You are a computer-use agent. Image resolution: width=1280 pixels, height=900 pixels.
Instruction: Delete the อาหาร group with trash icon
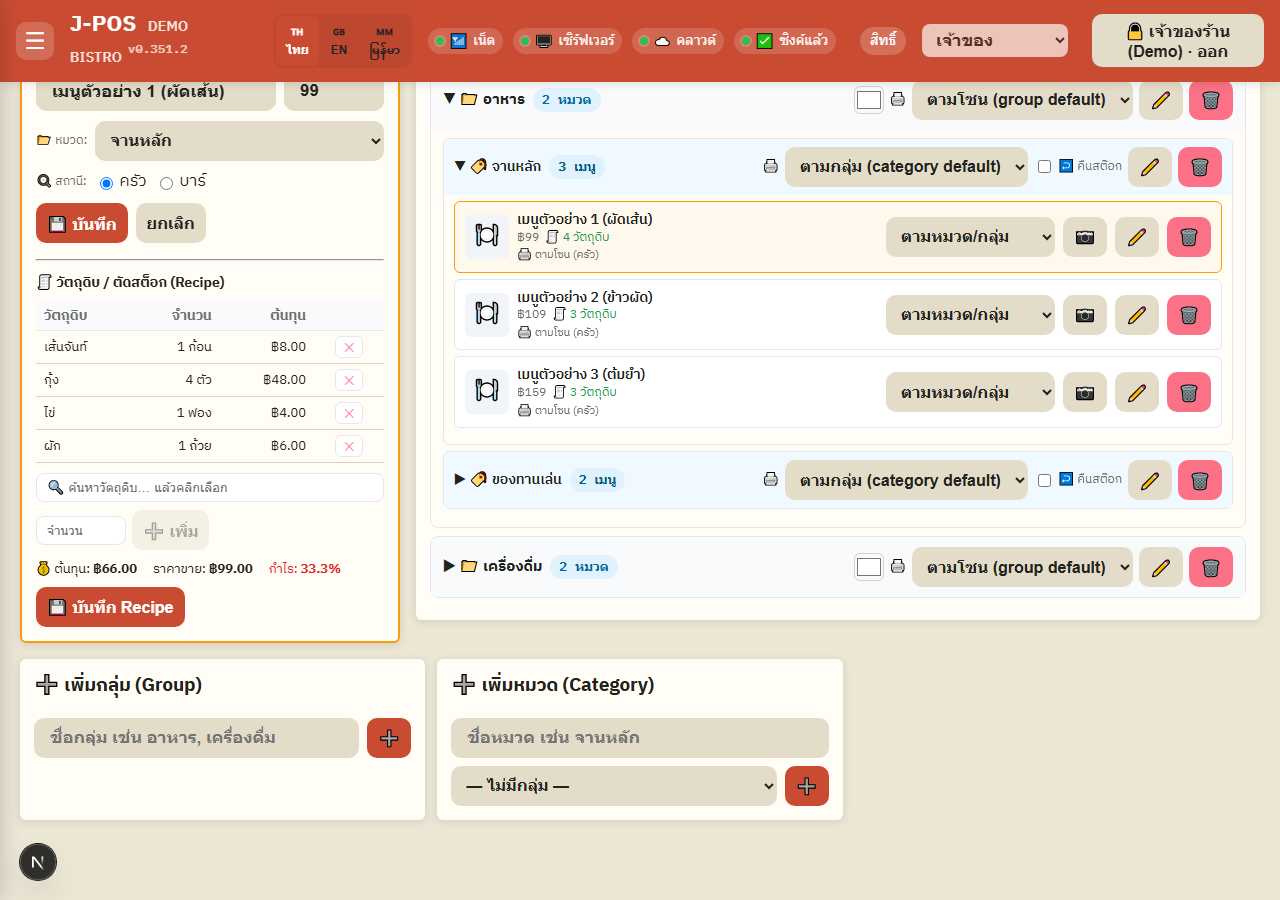point(1211,100)
